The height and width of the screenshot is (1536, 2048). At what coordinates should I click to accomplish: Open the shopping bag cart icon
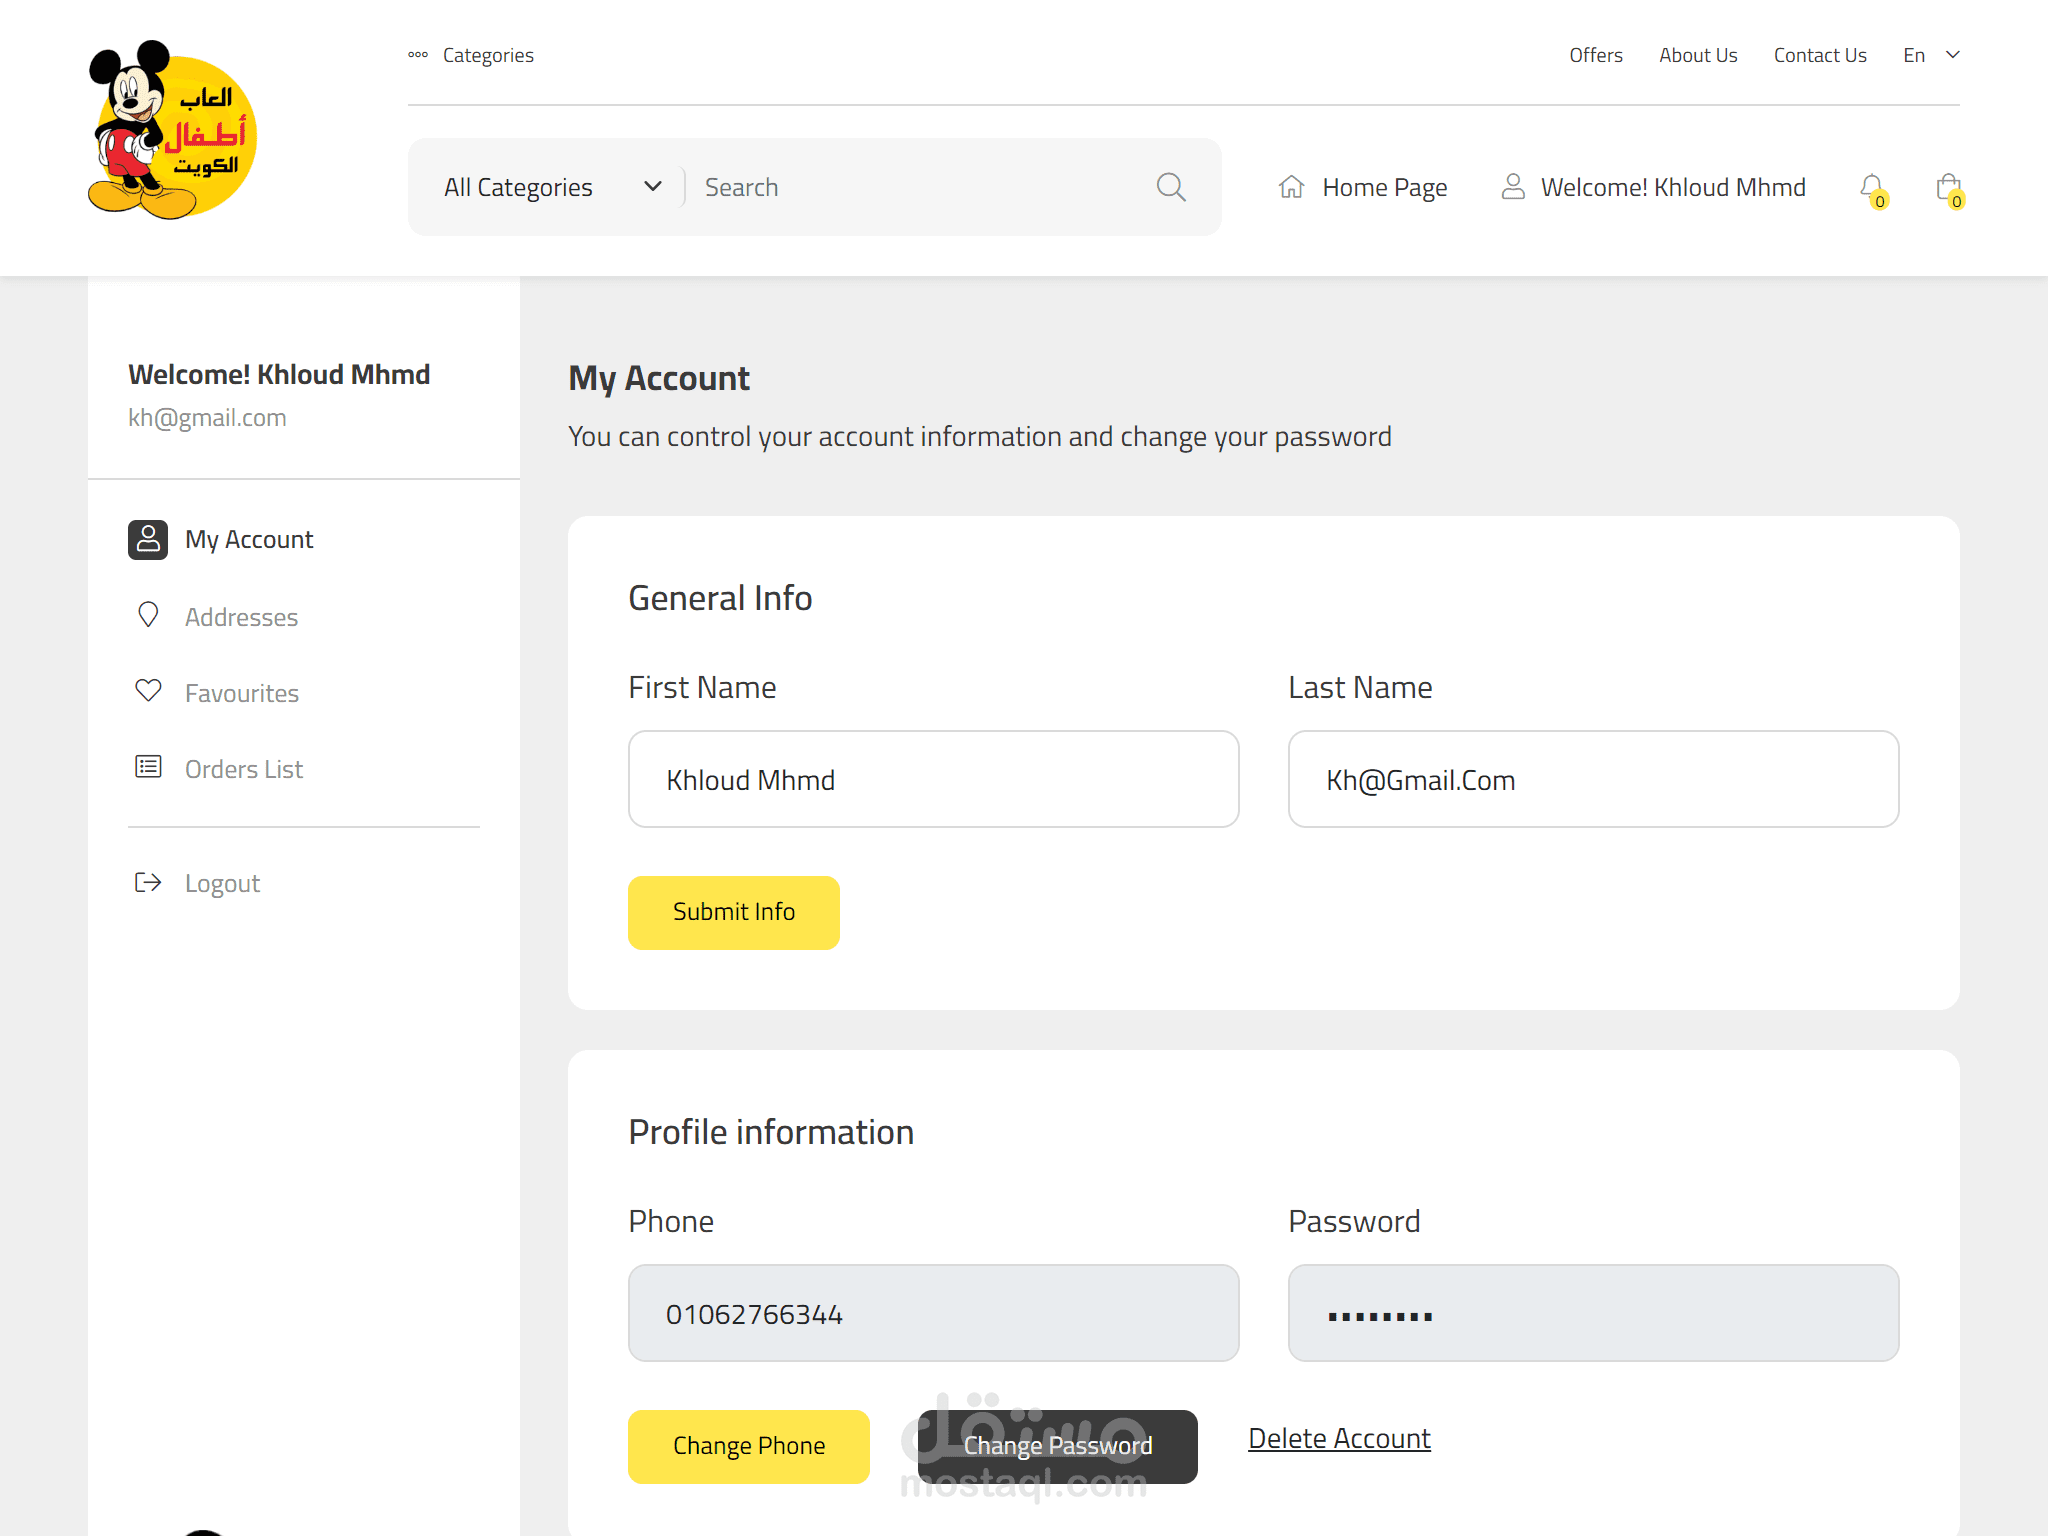pyautogui.click(x=1947, y=187)
